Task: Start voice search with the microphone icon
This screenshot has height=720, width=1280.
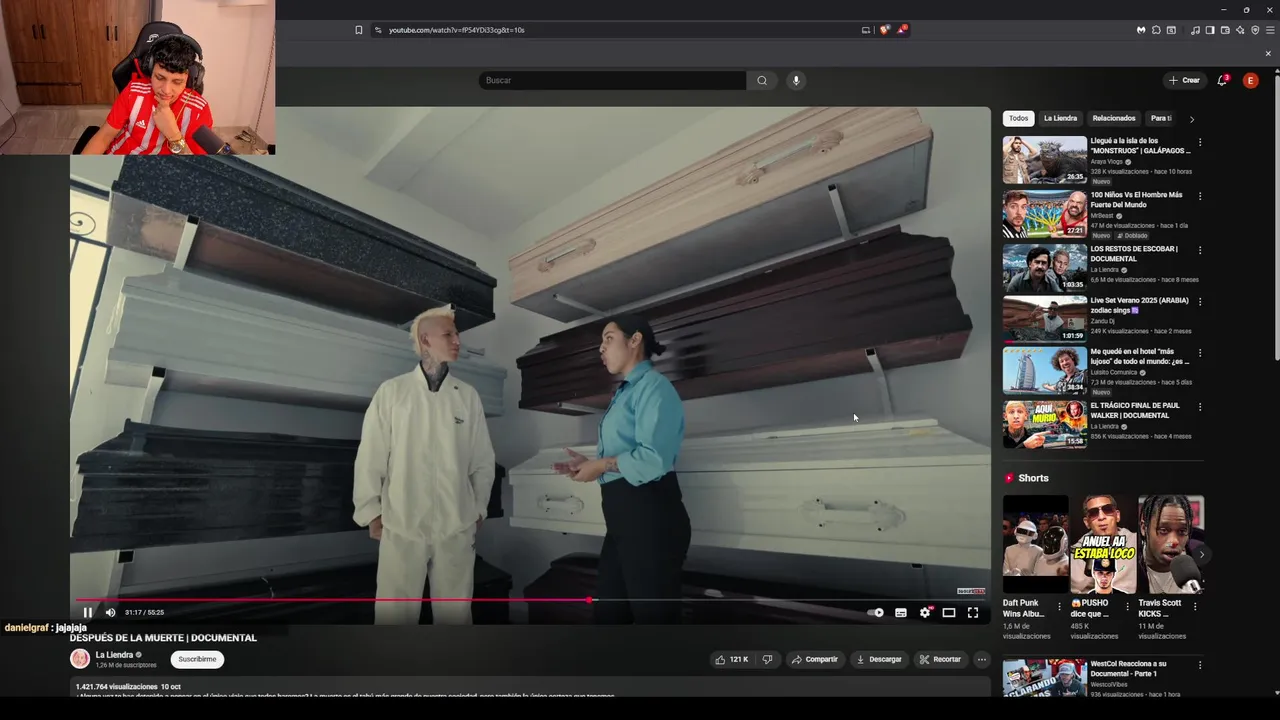Action: [x=796, y=80]
